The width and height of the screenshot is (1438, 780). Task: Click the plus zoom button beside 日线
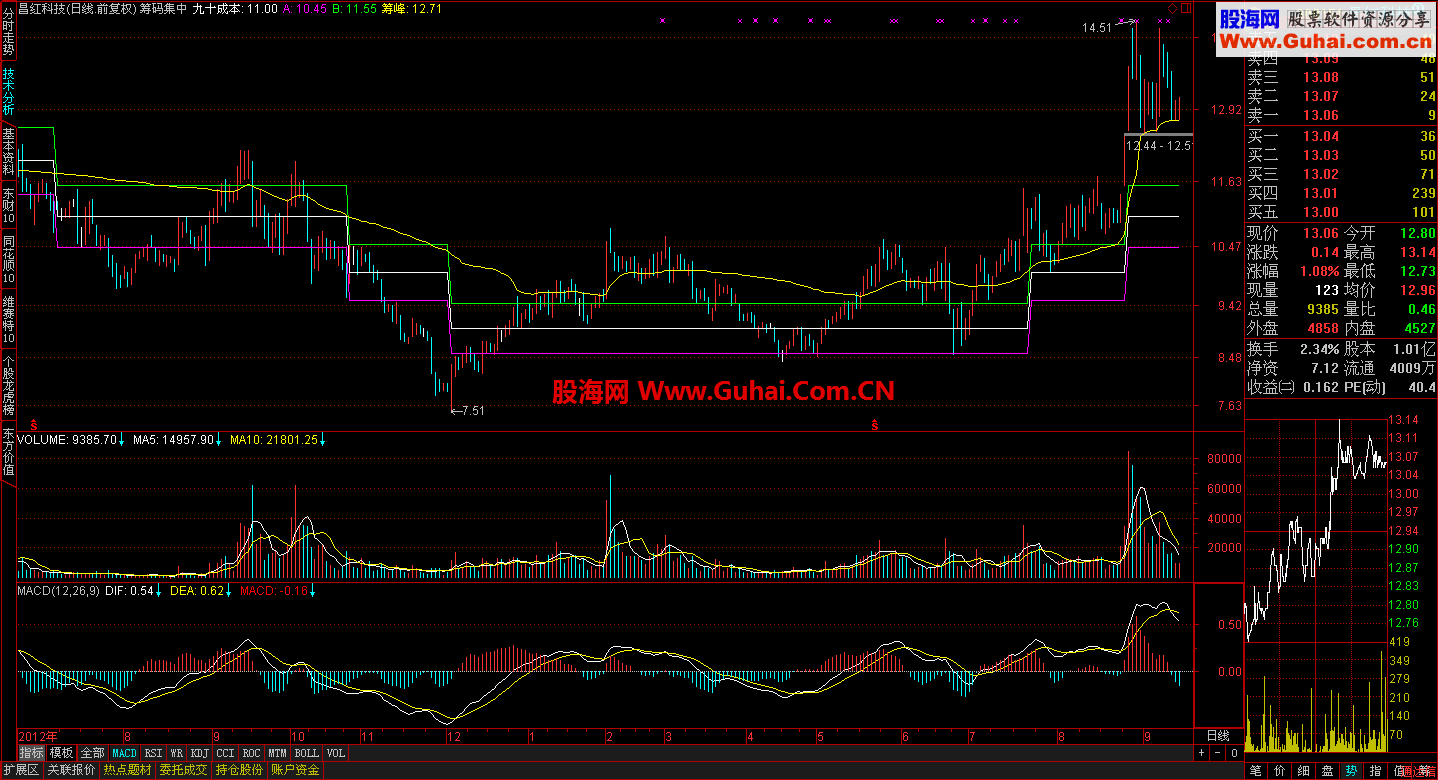1203,753
